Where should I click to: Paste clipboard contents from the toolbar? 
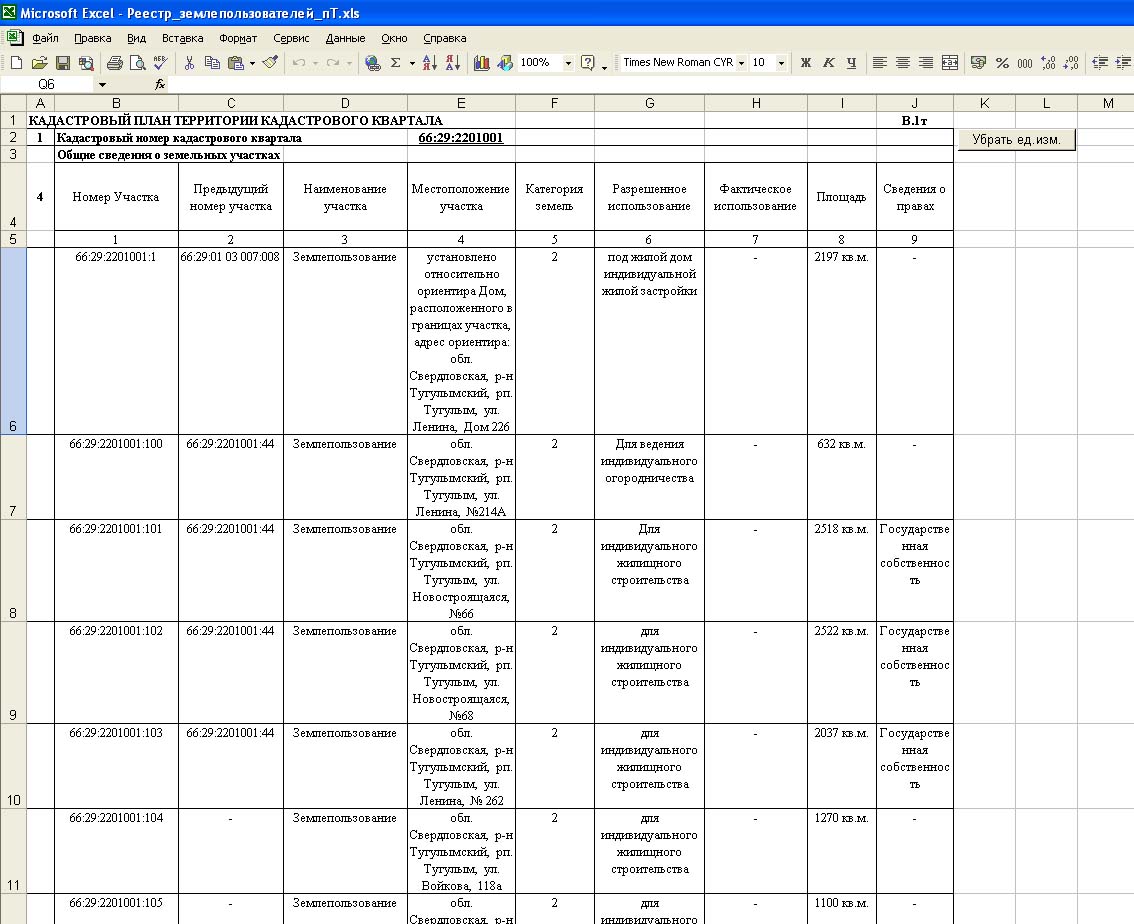[236, 63]
